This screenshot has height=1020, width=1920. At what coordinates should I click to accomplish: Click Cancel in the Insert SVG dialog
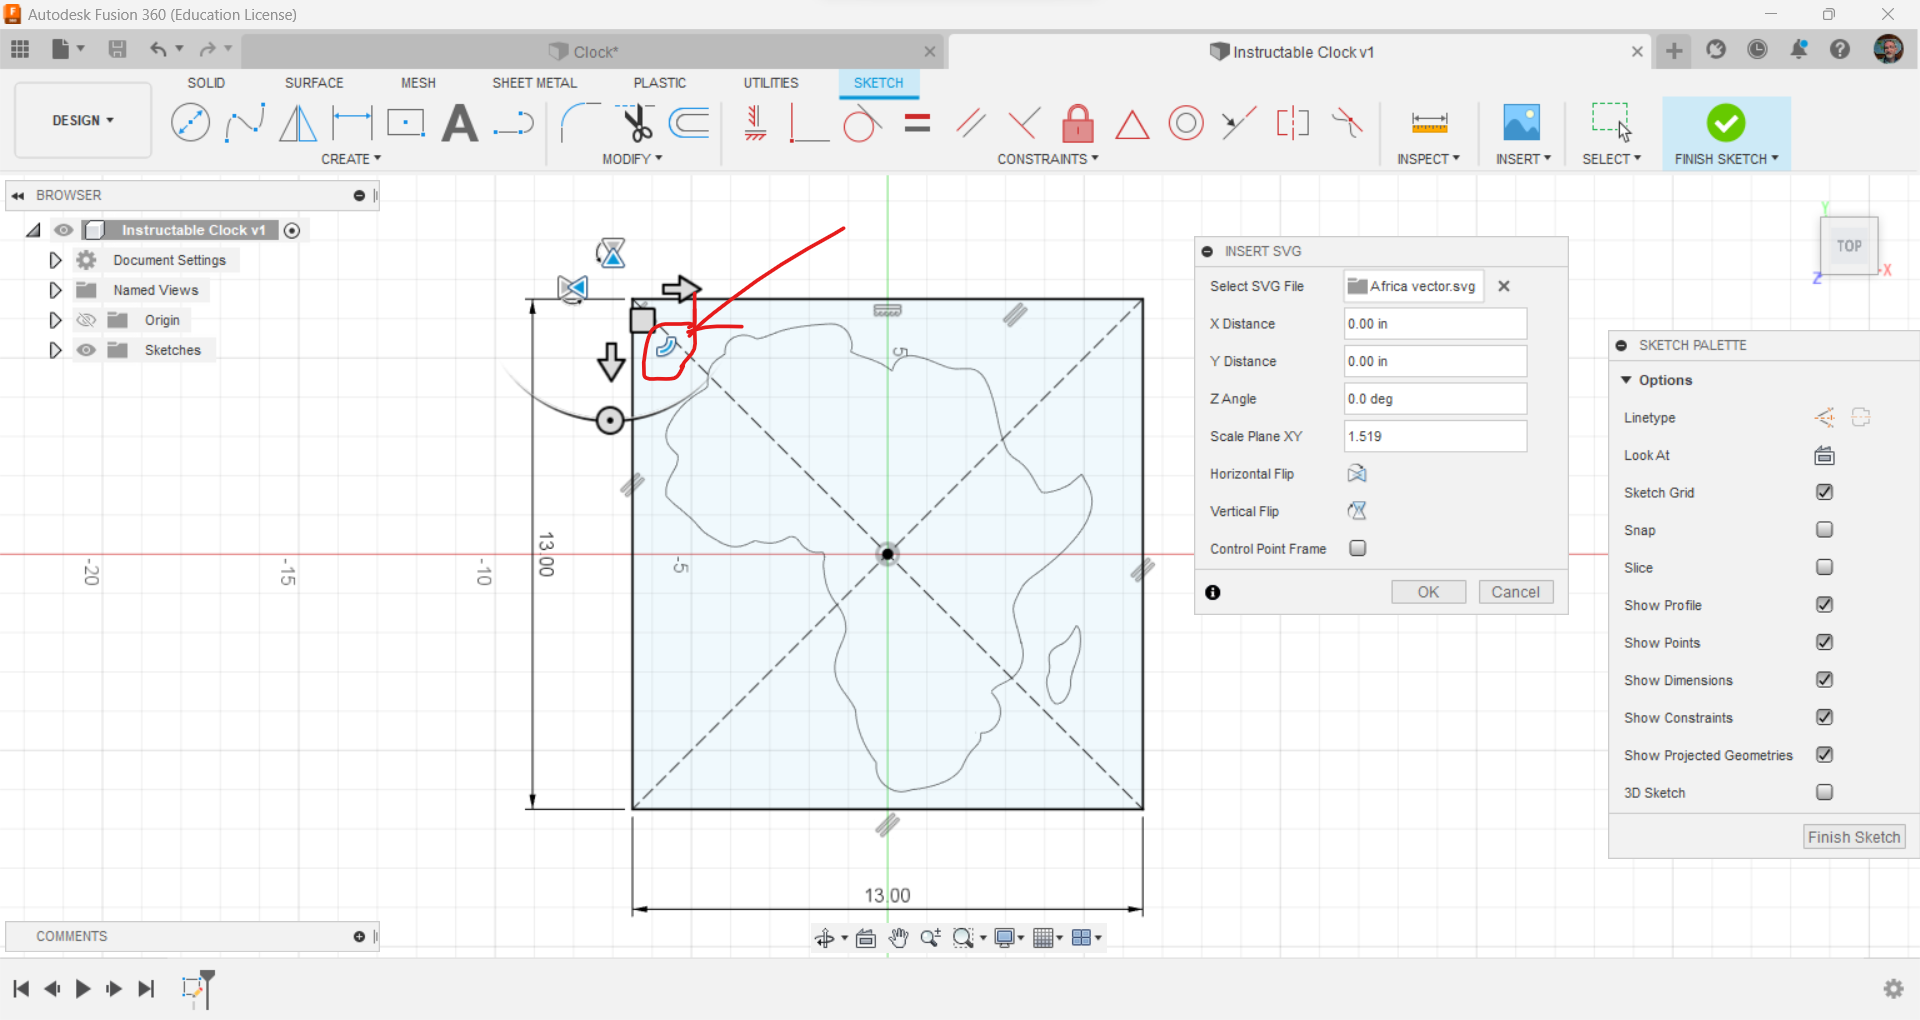1516,591
